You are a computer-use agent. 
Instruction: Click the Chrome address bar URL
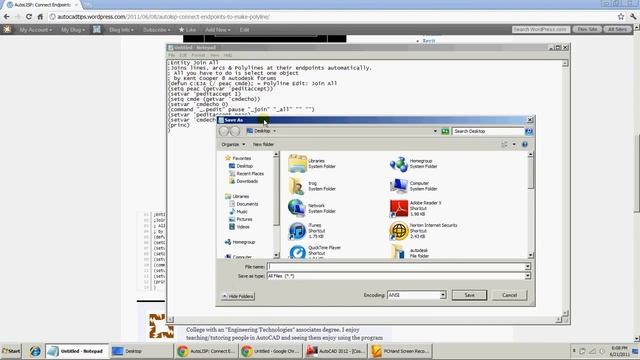click(163, 17)
